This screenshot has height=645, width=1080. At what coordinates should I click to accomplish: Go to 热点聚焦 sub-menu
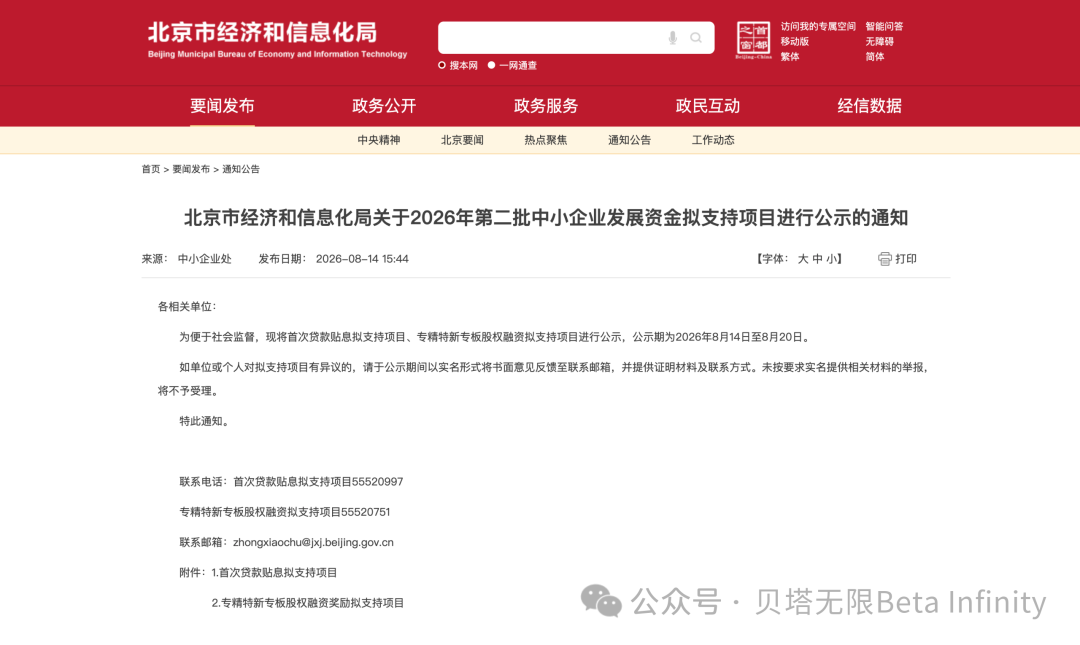click(546, 140)
